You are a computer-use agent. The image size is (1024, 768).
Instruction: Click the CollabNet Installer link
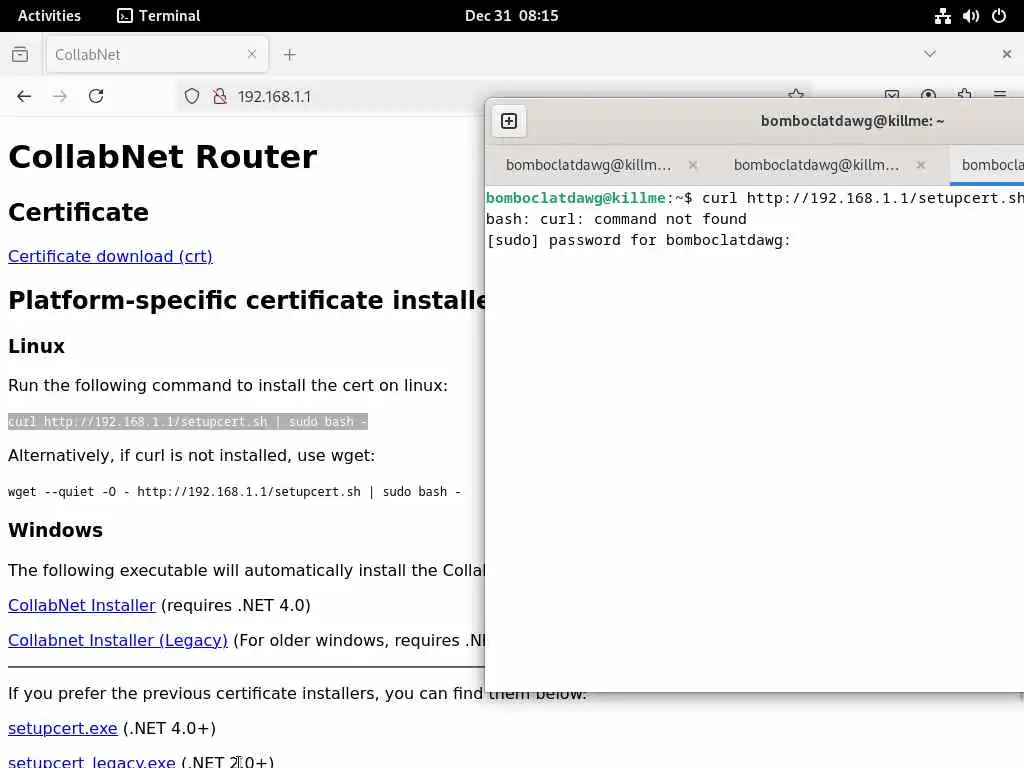[82, 605]
